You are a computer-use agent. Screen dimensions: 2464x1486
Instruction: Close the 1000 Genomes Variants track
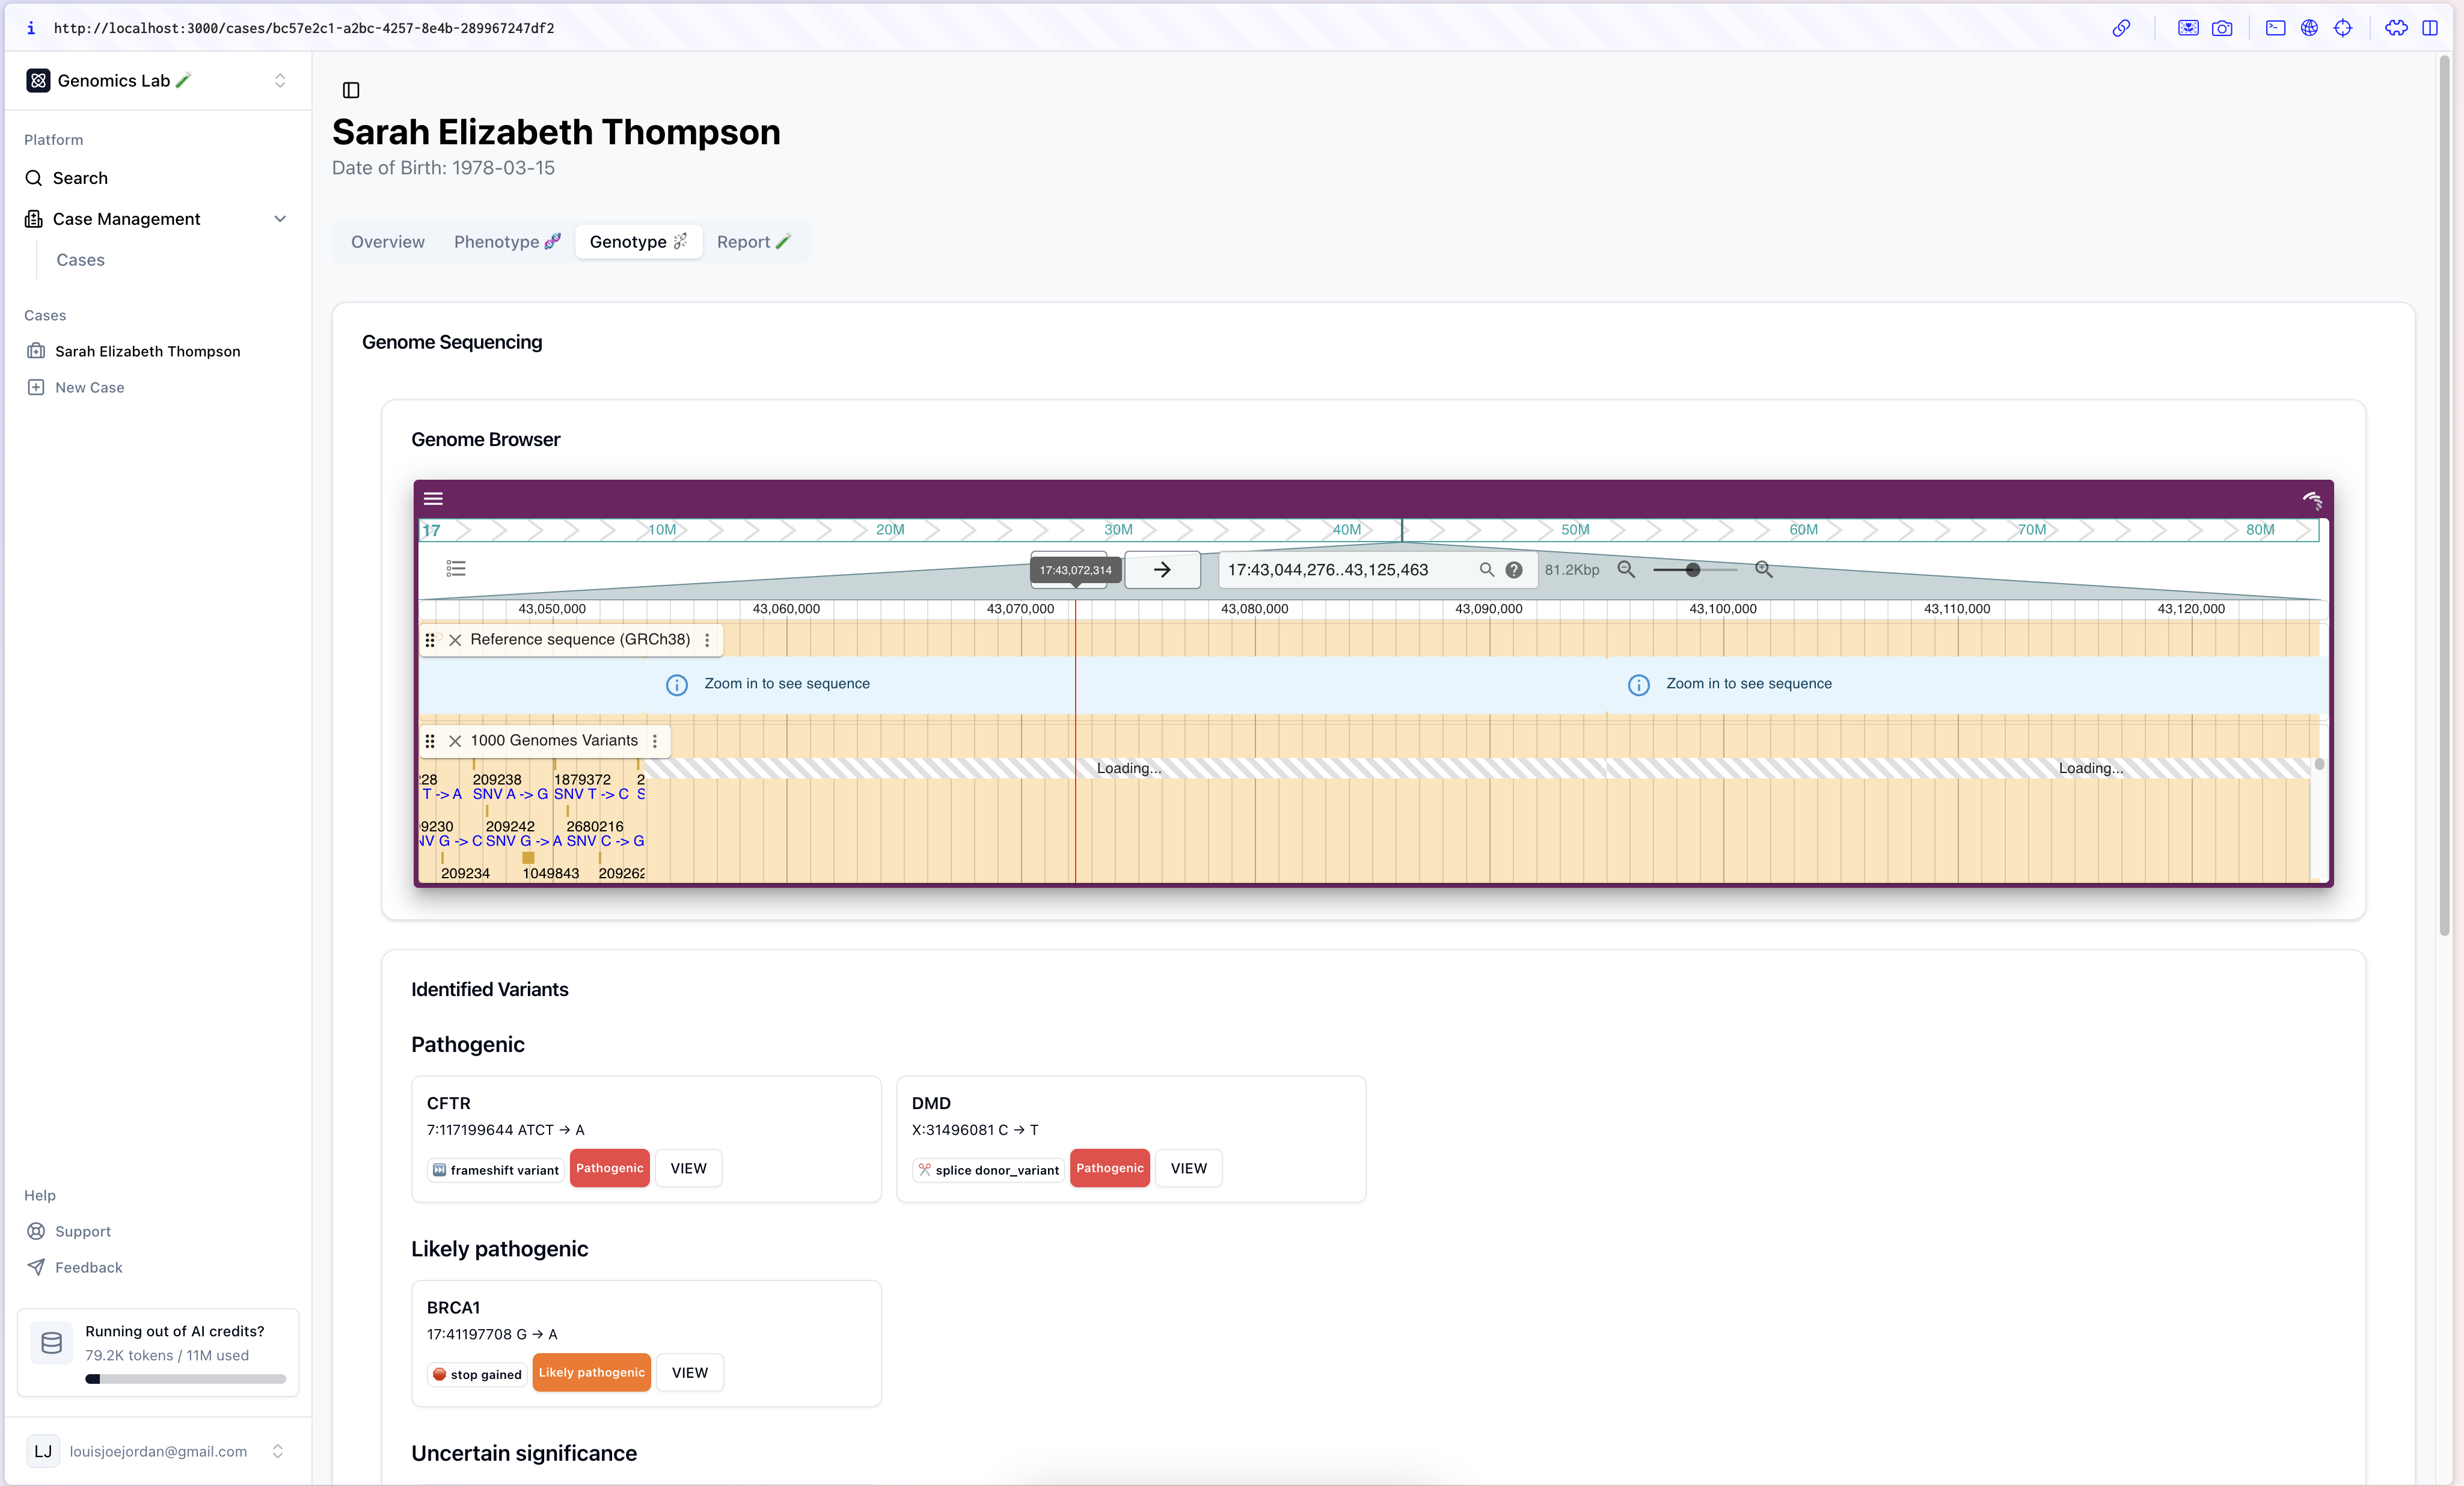[455, 741]
